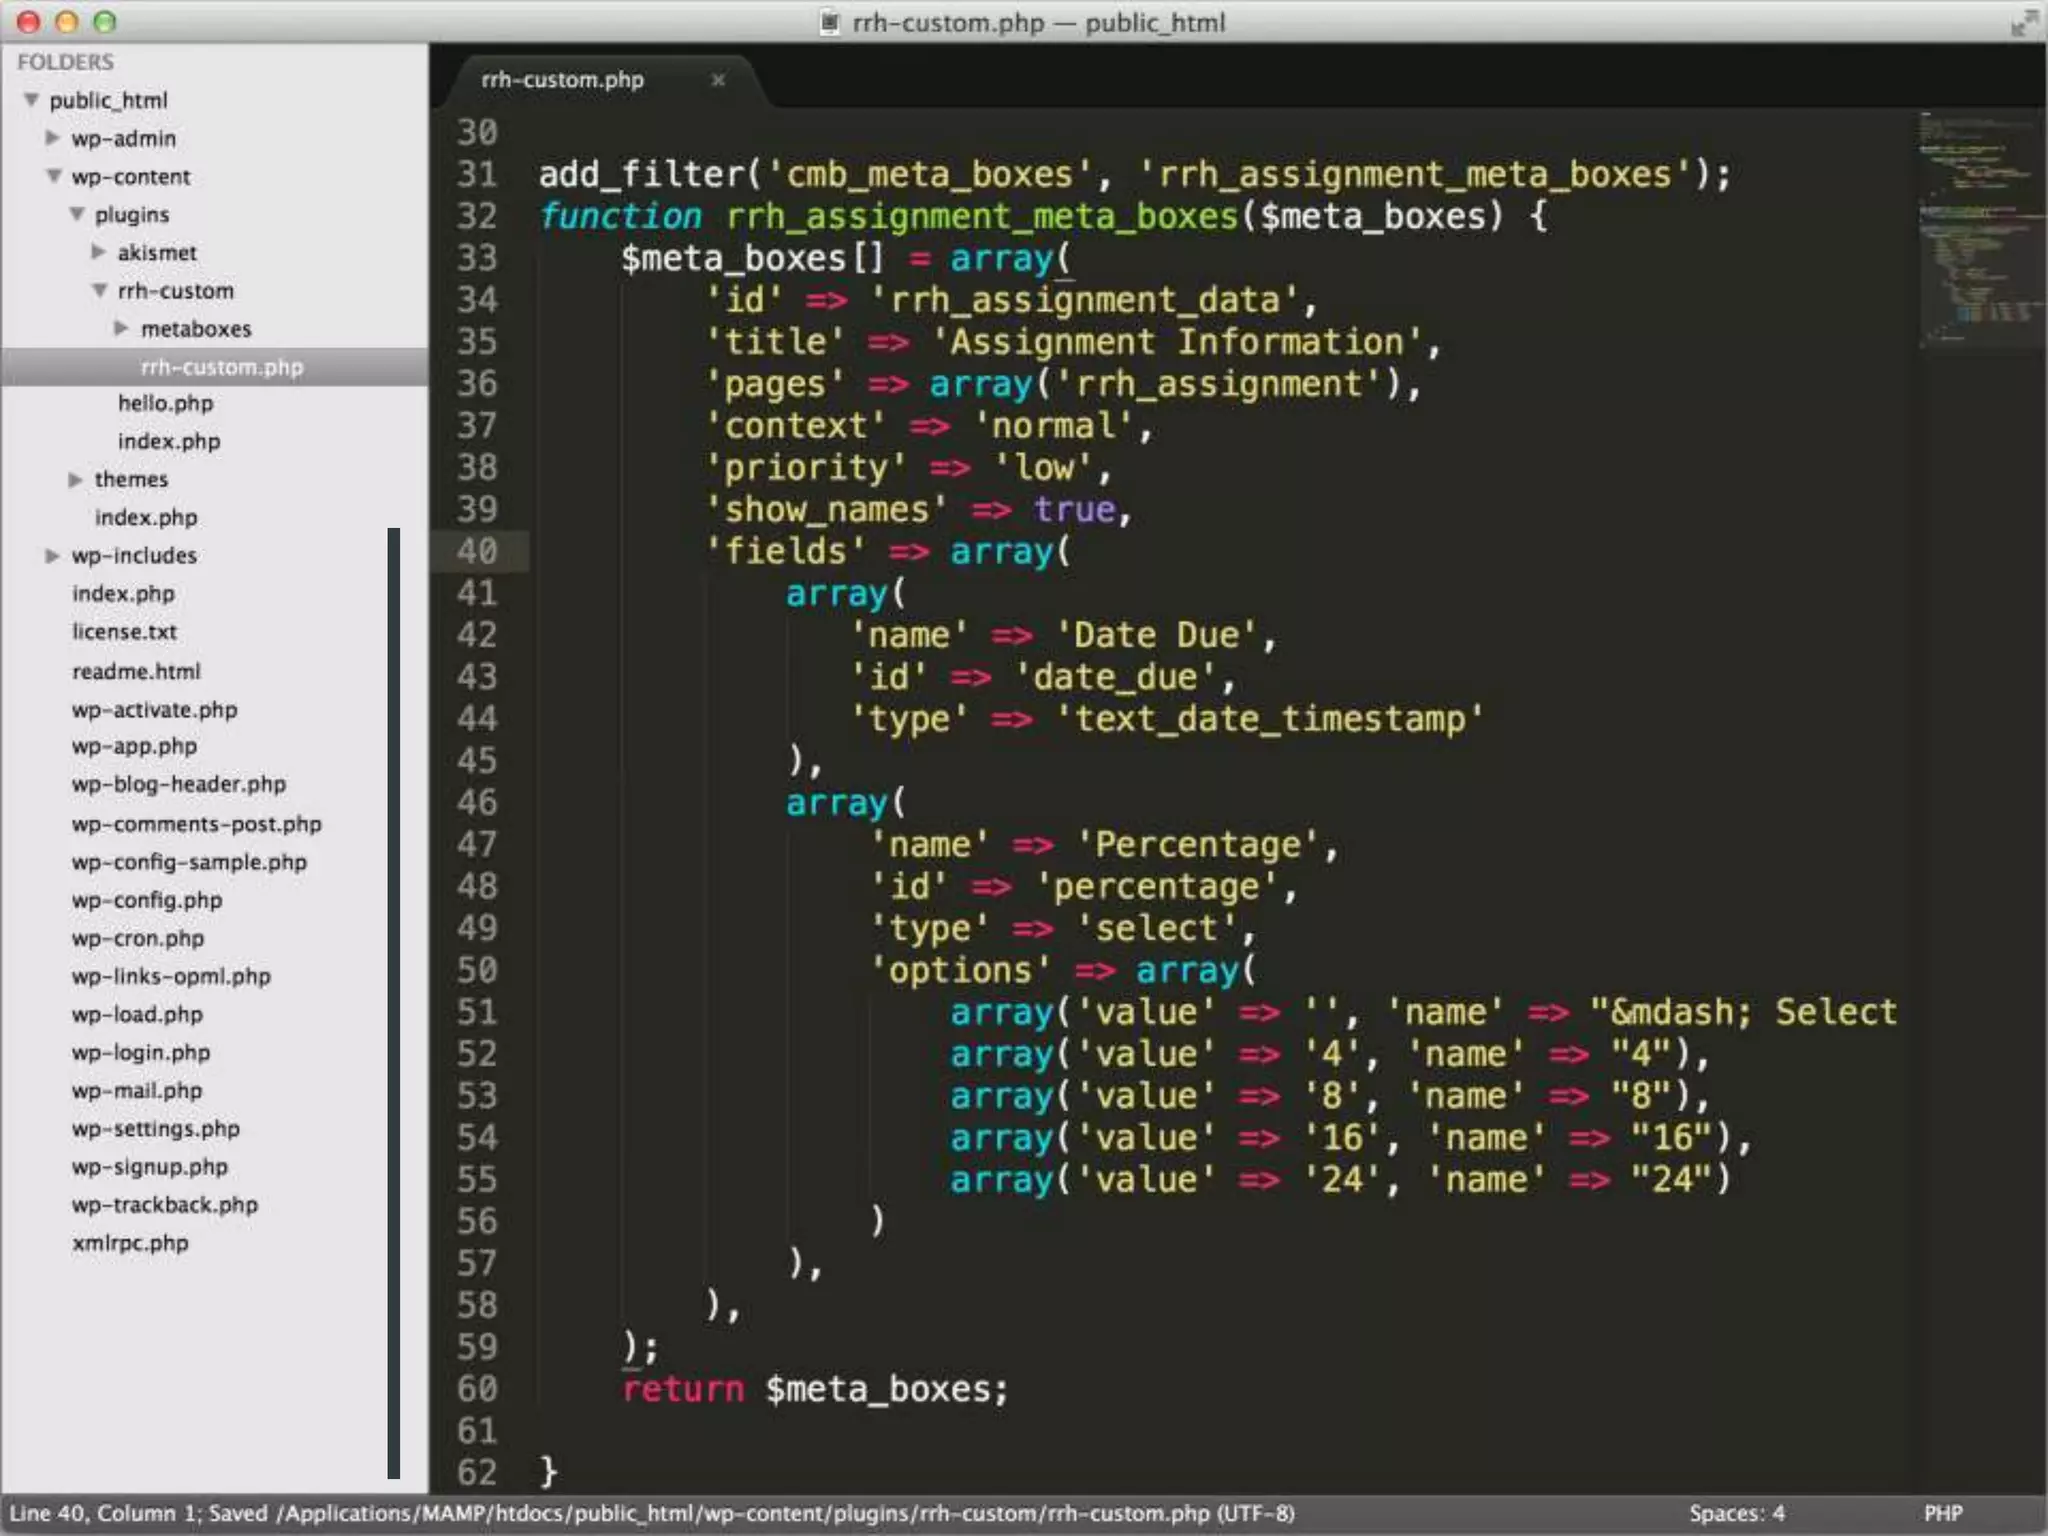The width and height of the screenshot is (2048, 1536).
Task: Collapse the wp-content folder arrow
Action: (54, 176)
